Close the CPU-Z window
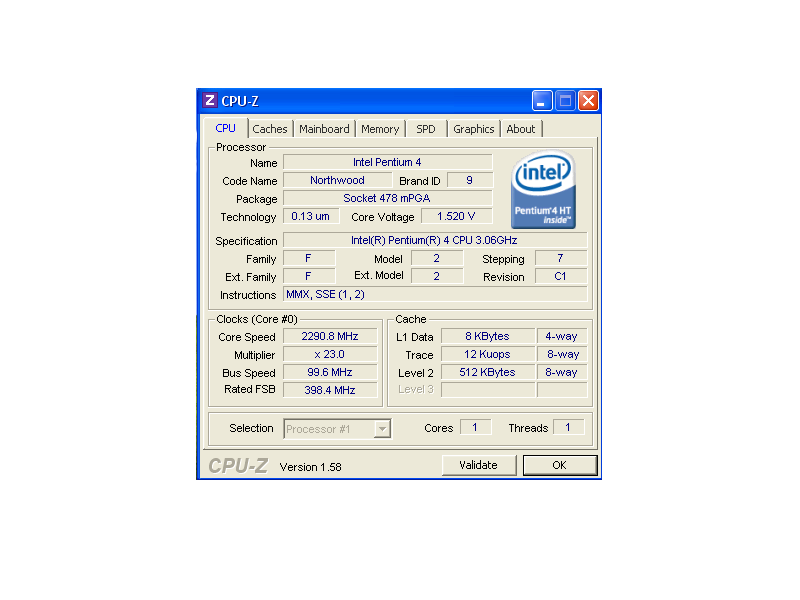800x600 pixels. [x=588, y=101]
